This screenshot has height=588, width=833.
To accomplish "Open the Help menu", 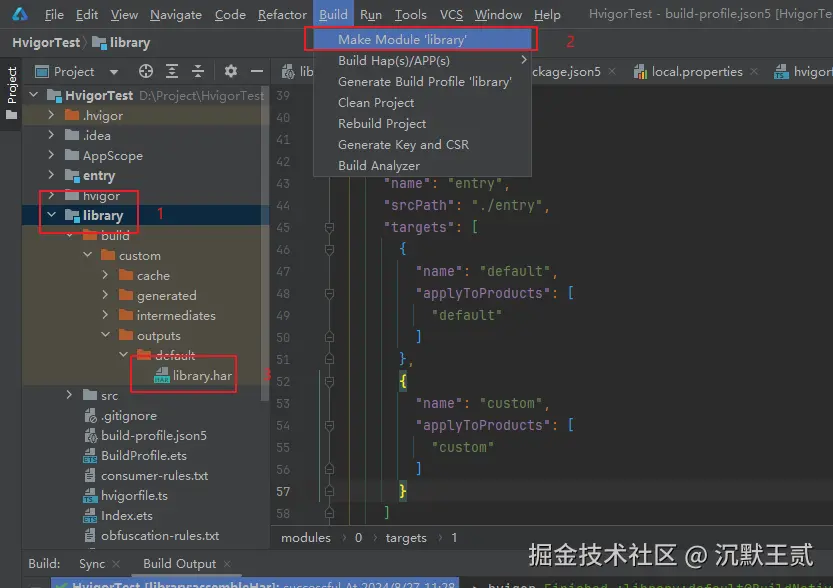I will click(547, 15).
